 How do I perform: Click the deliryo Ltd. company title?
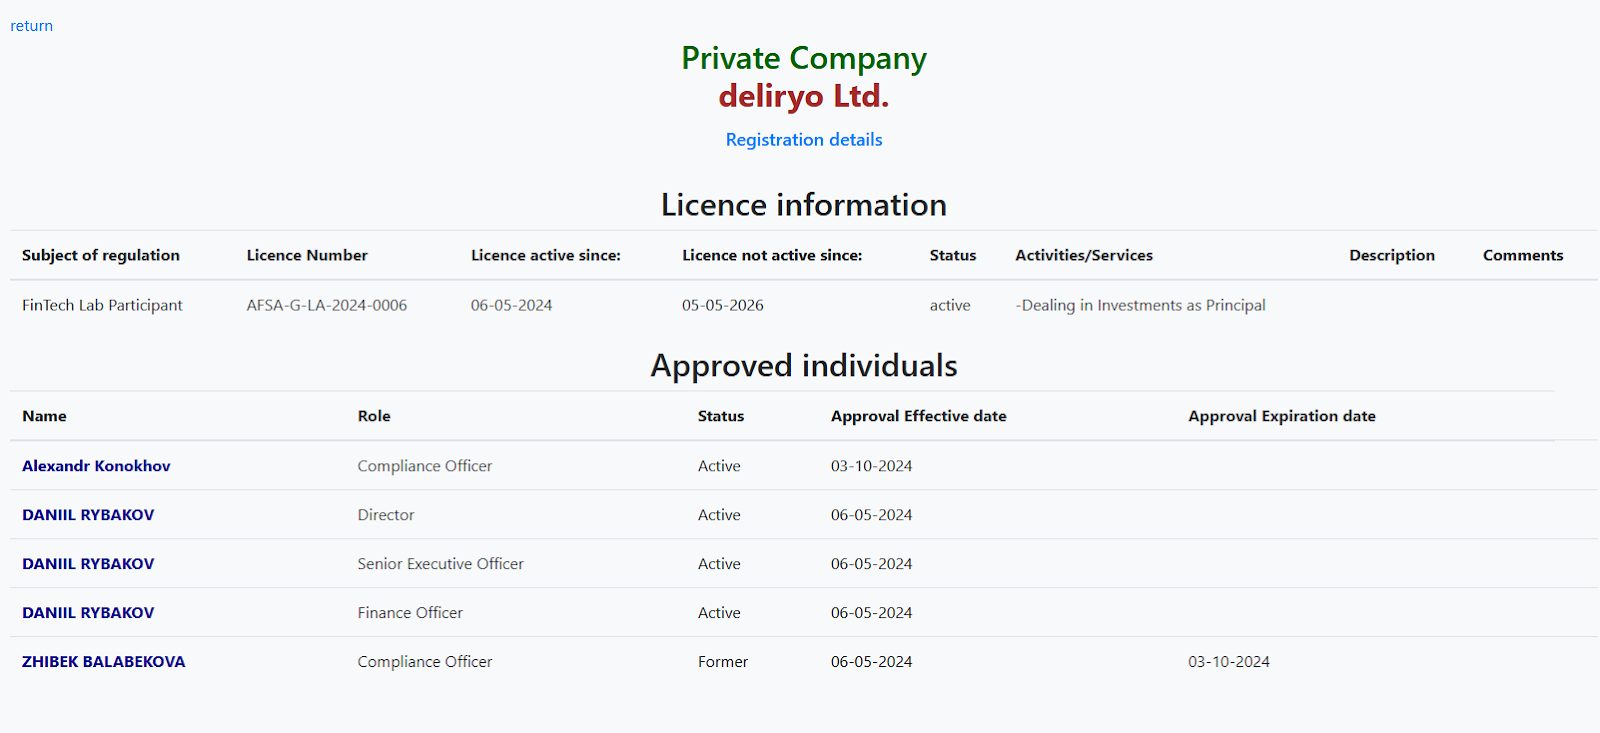pyautogui.click(x=803, y=96)
